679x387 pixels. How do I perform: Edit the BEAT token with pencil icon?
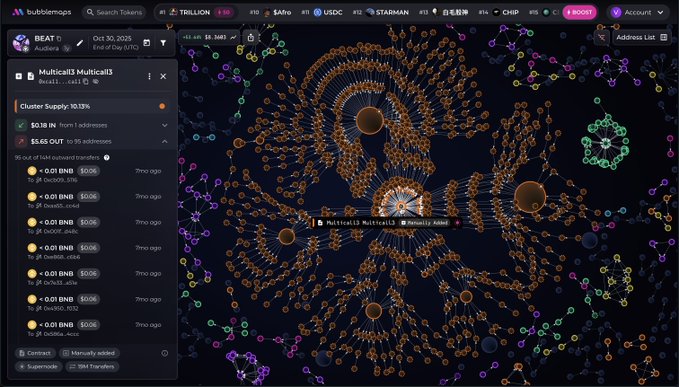pyautogui.click(x=80, y=43)
